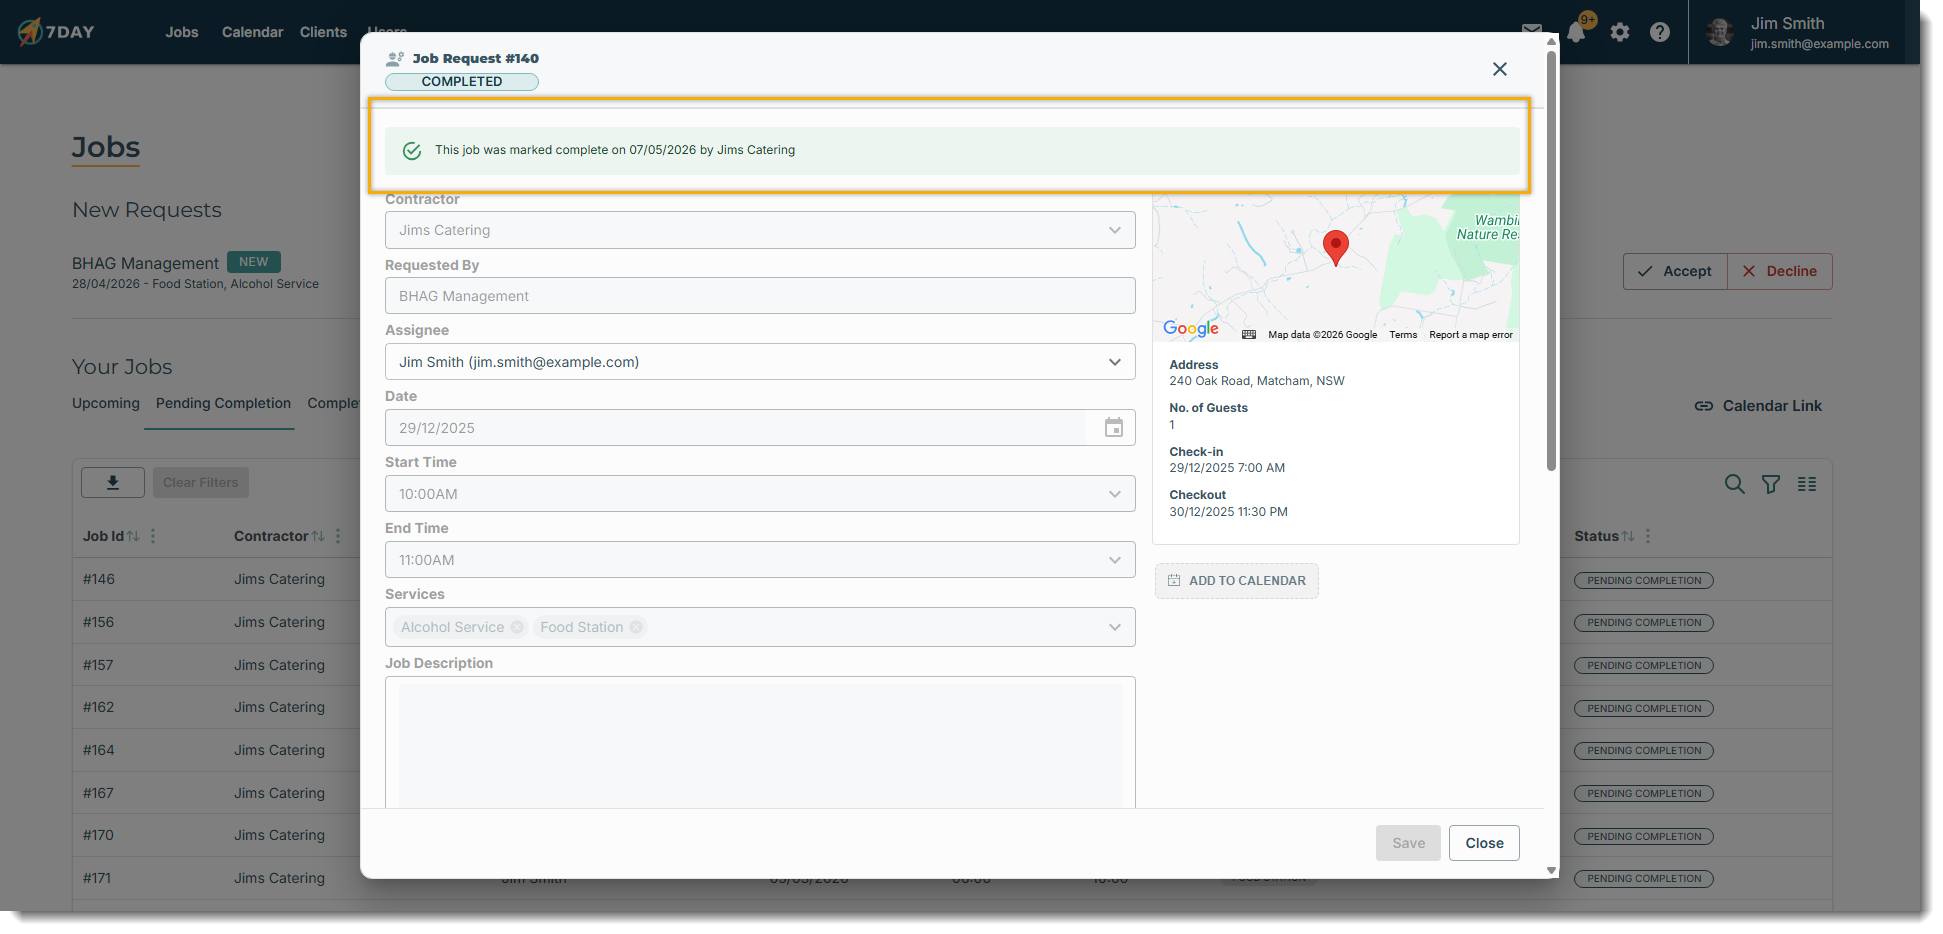Click inside the Job Description text area
Viewport: 1943px width, 934px height.
pyautogui.click(x=760, y=745)
